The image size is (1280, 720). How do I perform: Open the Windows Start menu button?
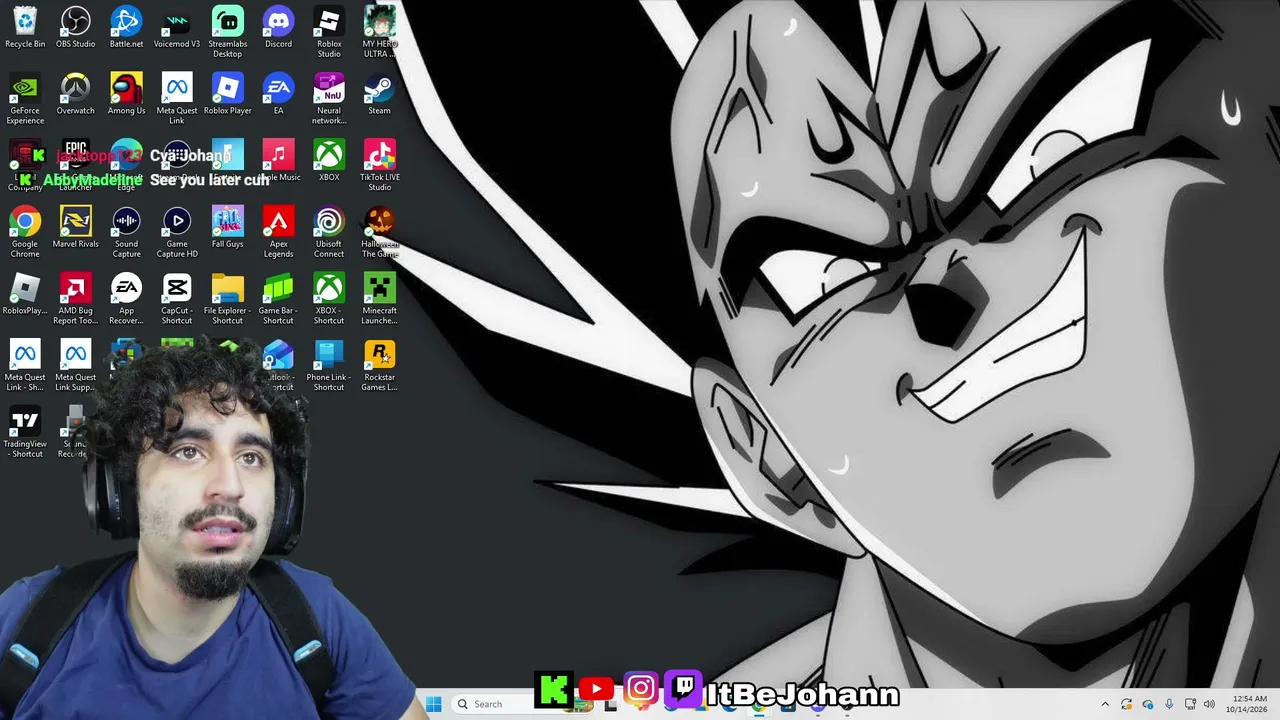pyautogui.click(x=433, y=704)
